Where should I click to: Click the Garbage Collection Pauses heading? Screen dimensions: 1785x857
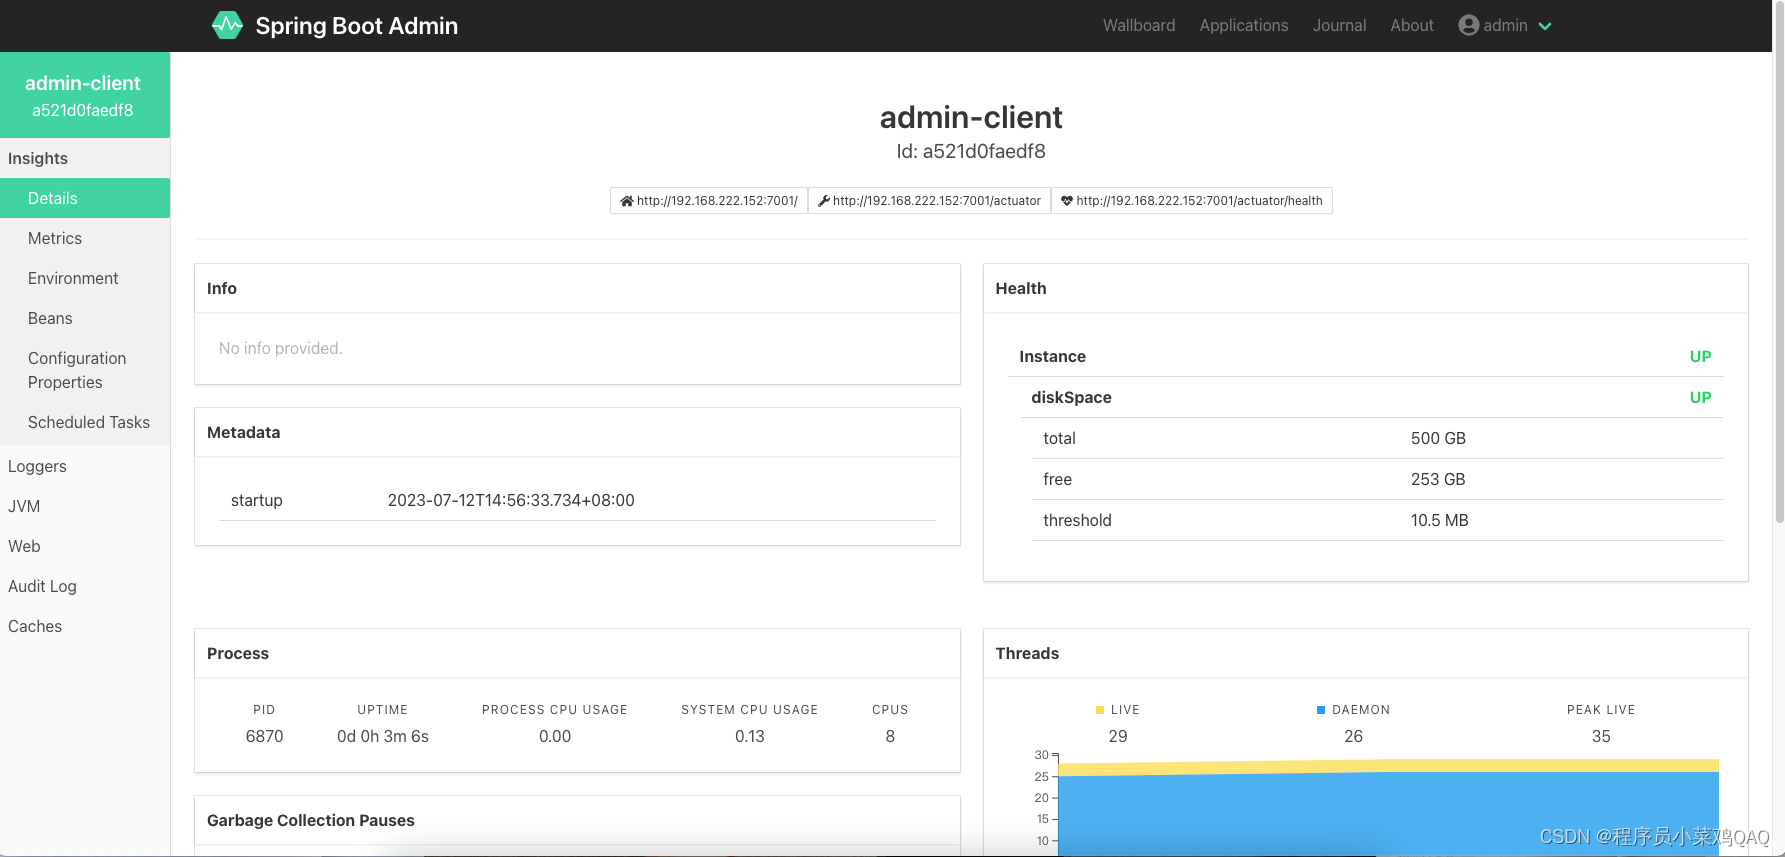tap(310, 820)
